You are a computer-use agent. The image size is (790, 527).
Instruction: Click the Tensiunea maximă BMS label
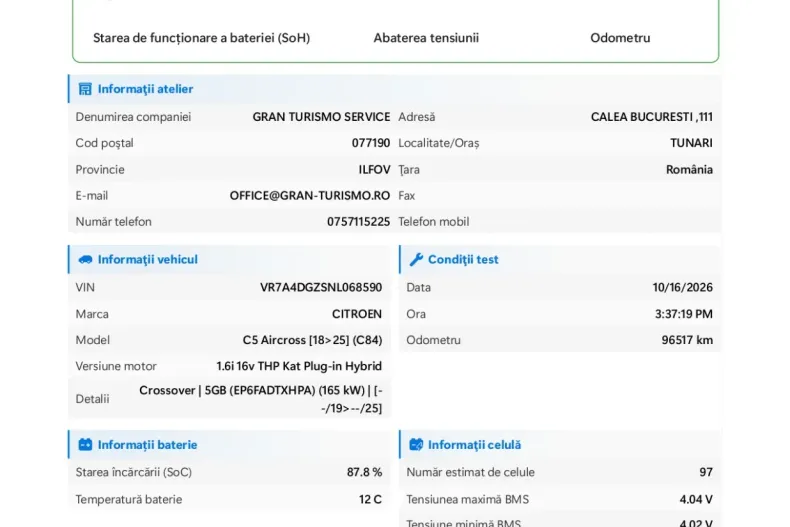coord(468,499)
